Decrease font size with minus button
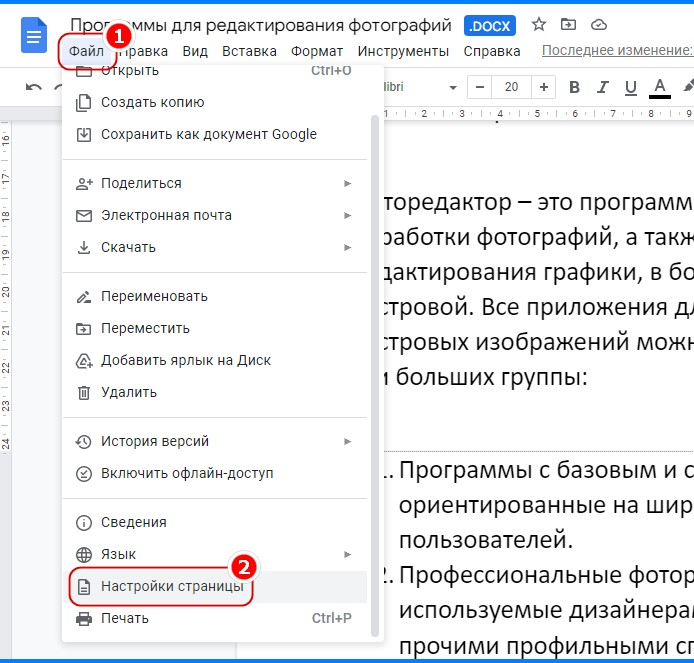The height and width of the screenshot is (663, 694). click(x=482, y=87)
